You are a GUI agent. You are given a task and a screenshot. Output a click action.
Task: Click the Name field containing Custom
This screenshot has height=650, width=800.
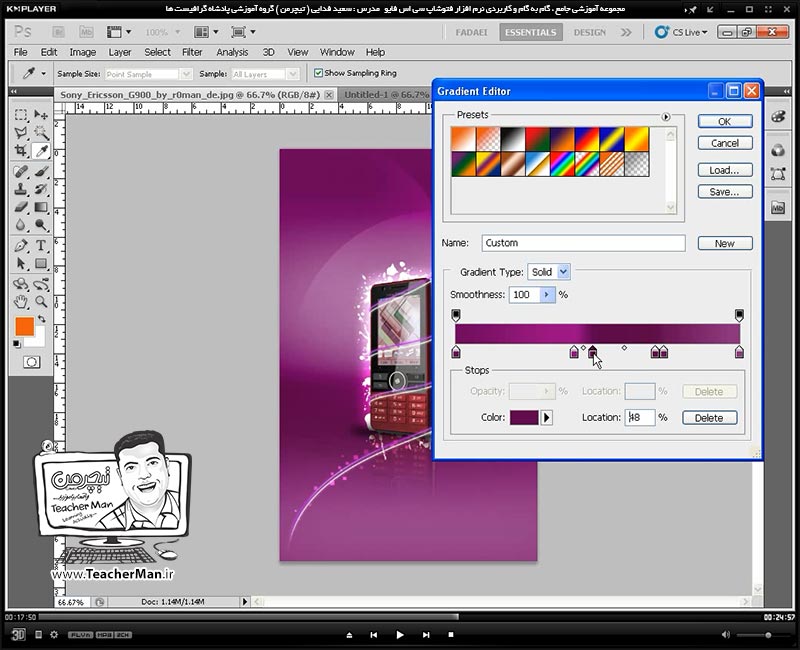(583, 243)
